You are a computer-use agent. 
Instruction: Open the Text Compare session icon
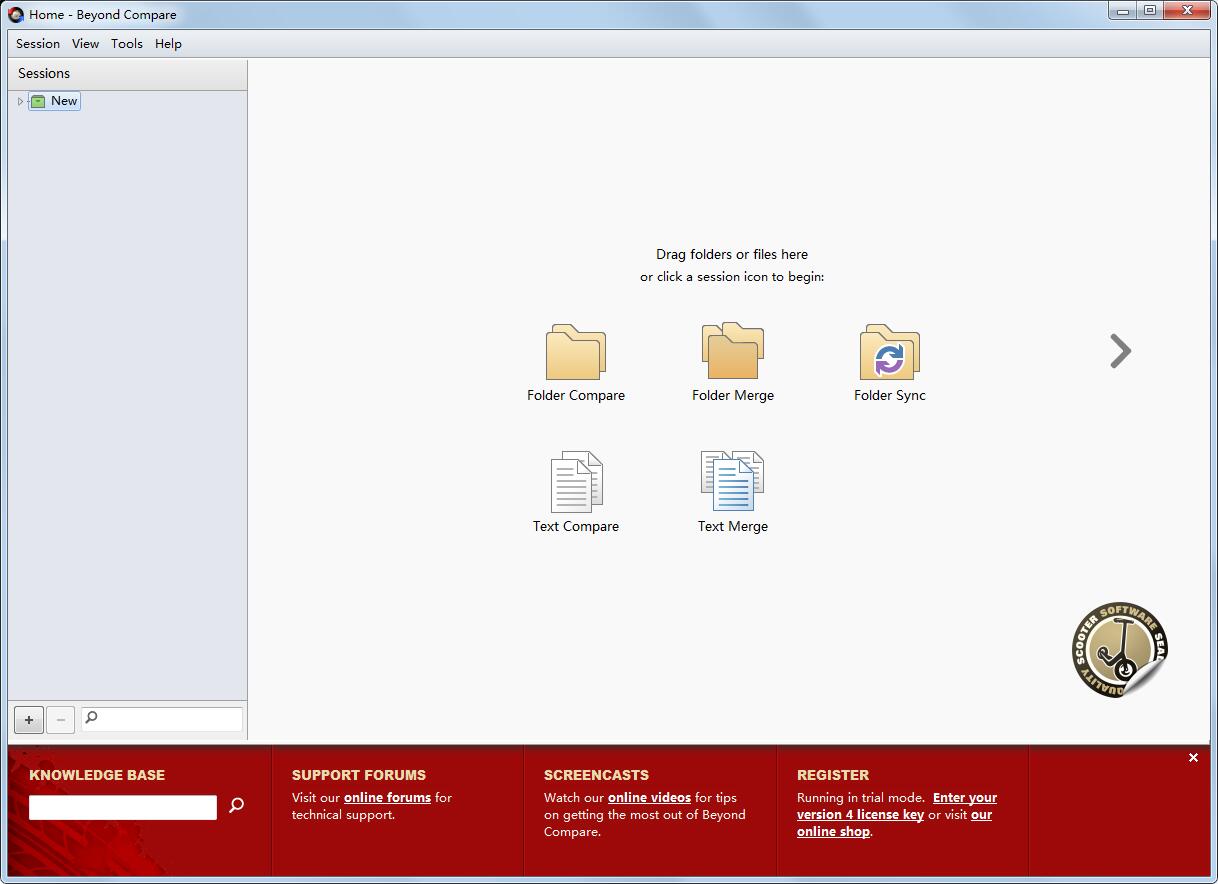[x=576, y=482]
